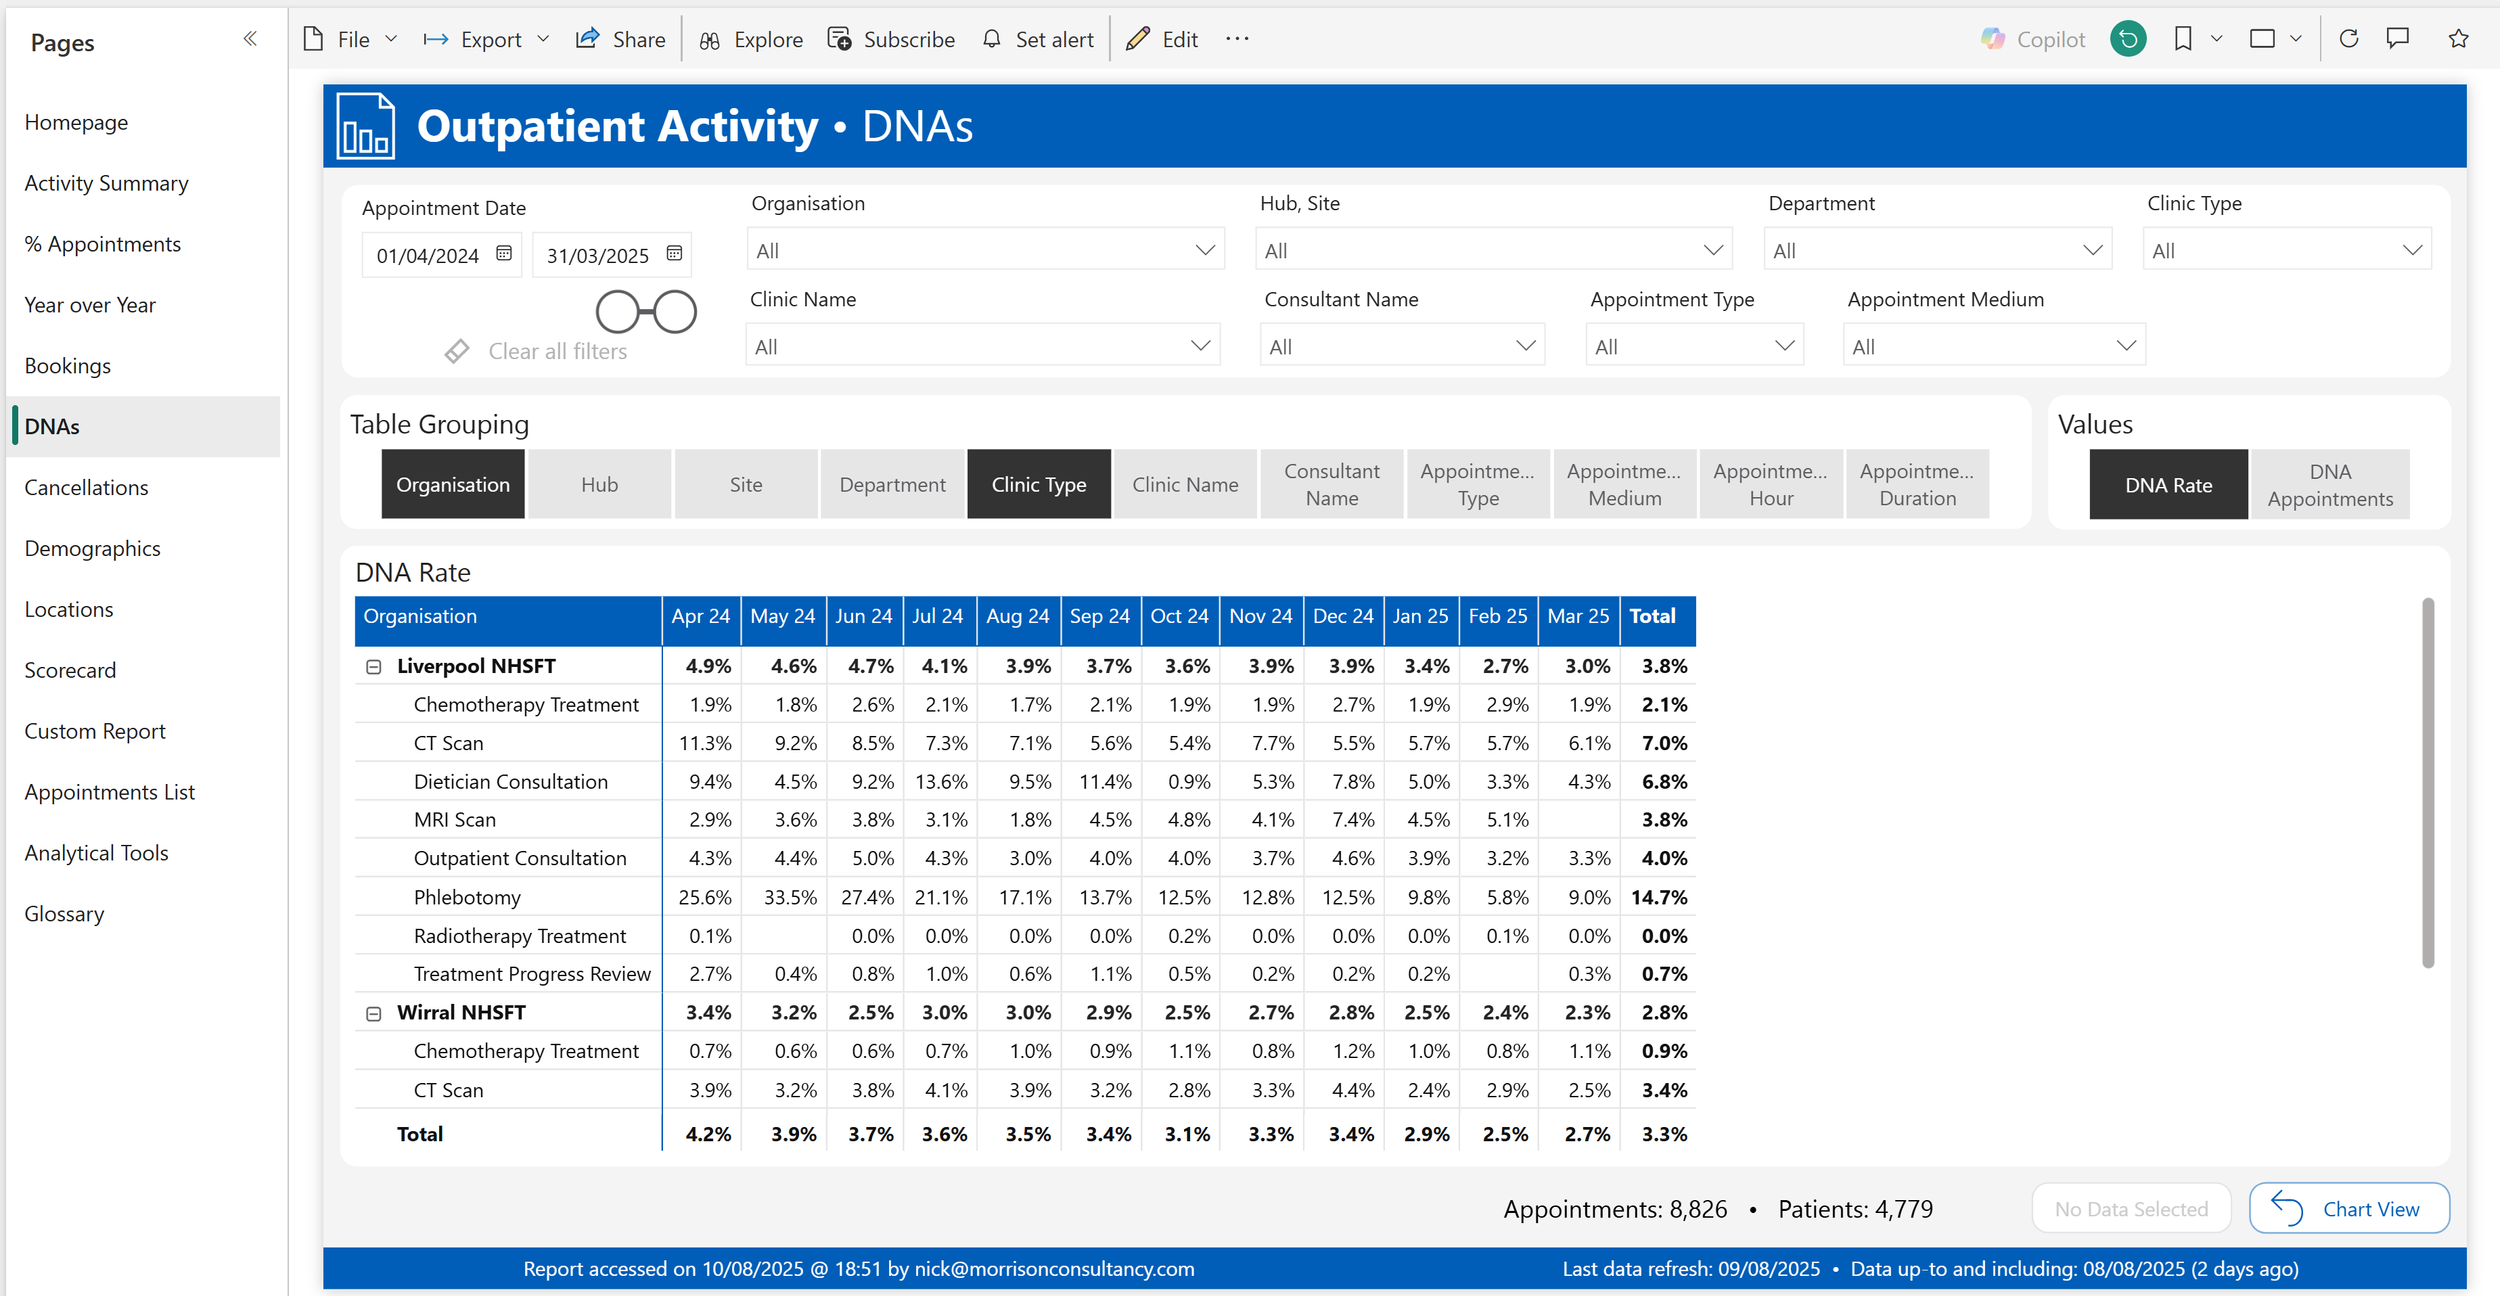Open more options ellipsis in toolbar
The height and width of the screenshot is (1296, 2500).
click(1237, 39)
